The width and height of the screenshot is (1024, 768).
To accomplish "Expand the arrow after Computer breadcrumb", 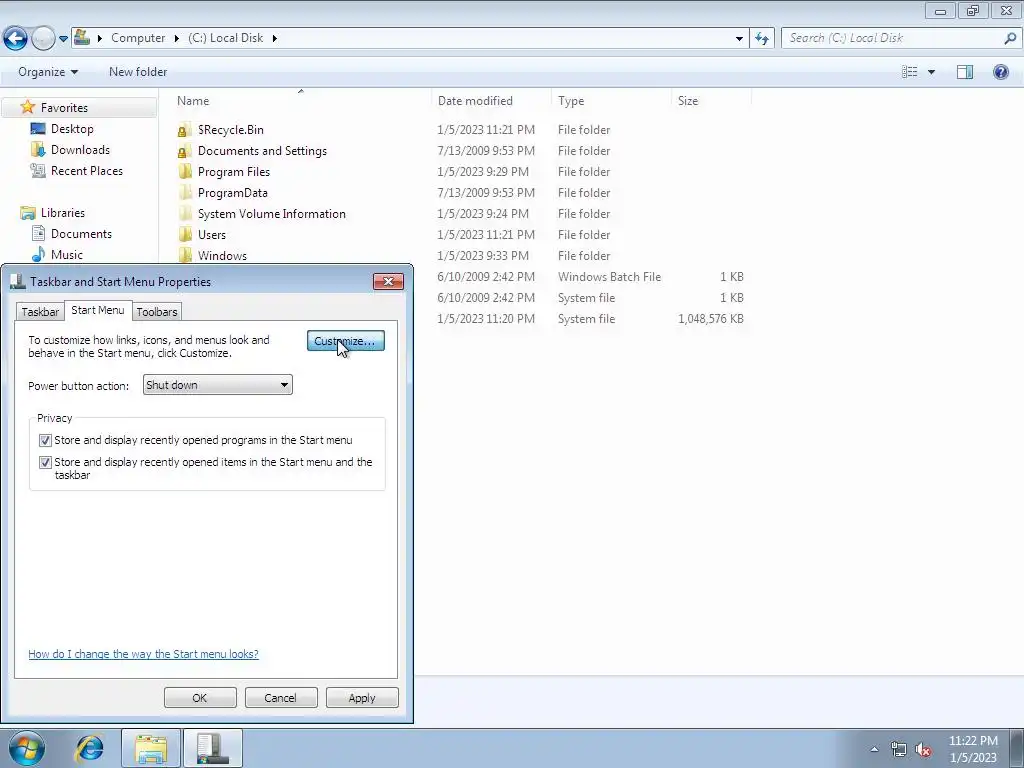I will click(176, 39).
